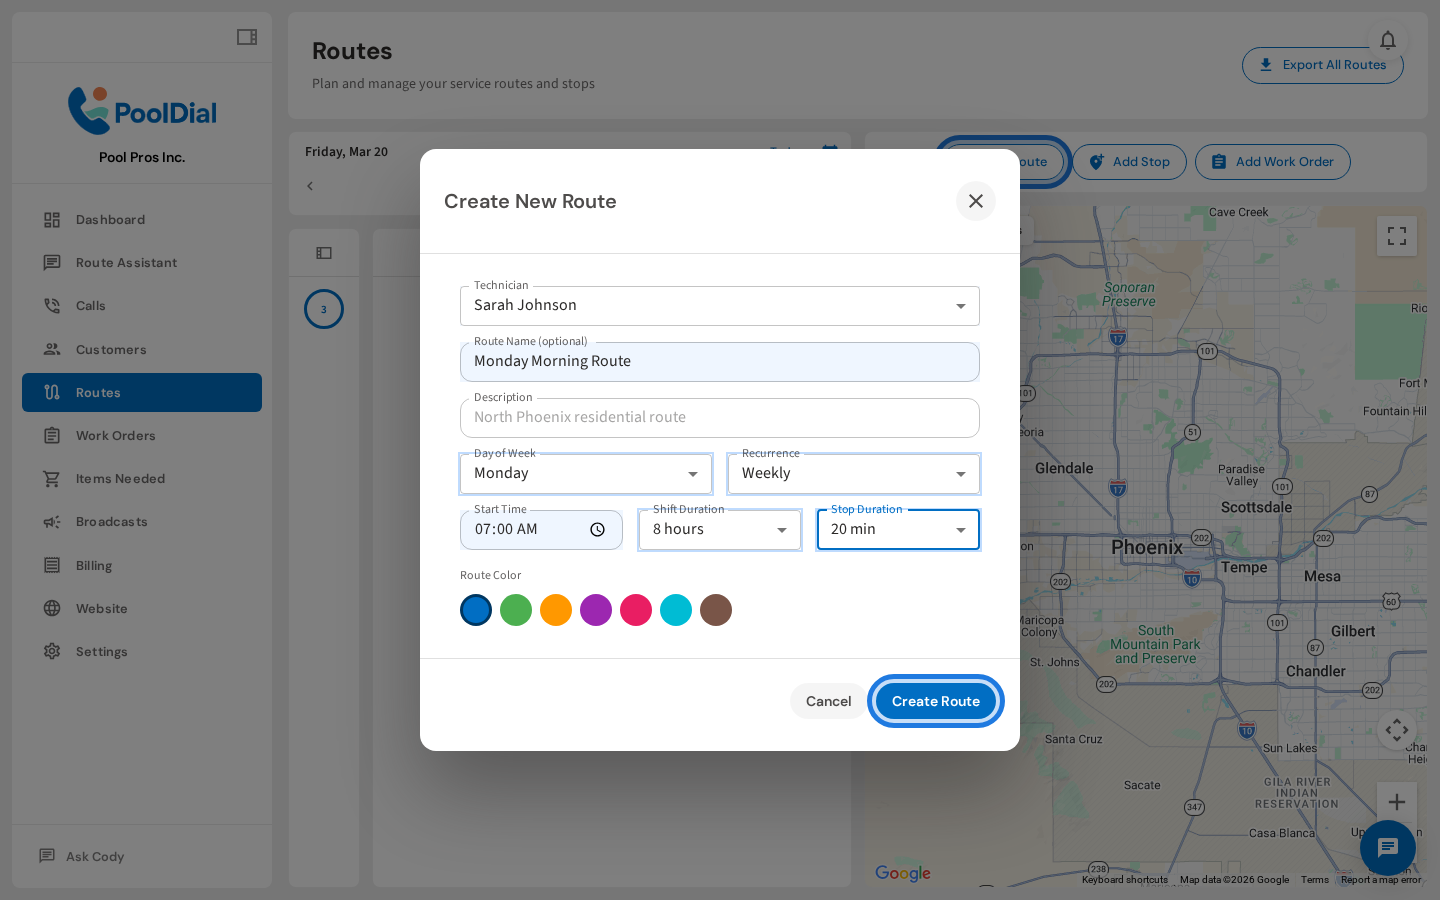Open Broadcasts in the sidebar
The height and width of the screenshot is (900, 1440).
click(112, 521)
